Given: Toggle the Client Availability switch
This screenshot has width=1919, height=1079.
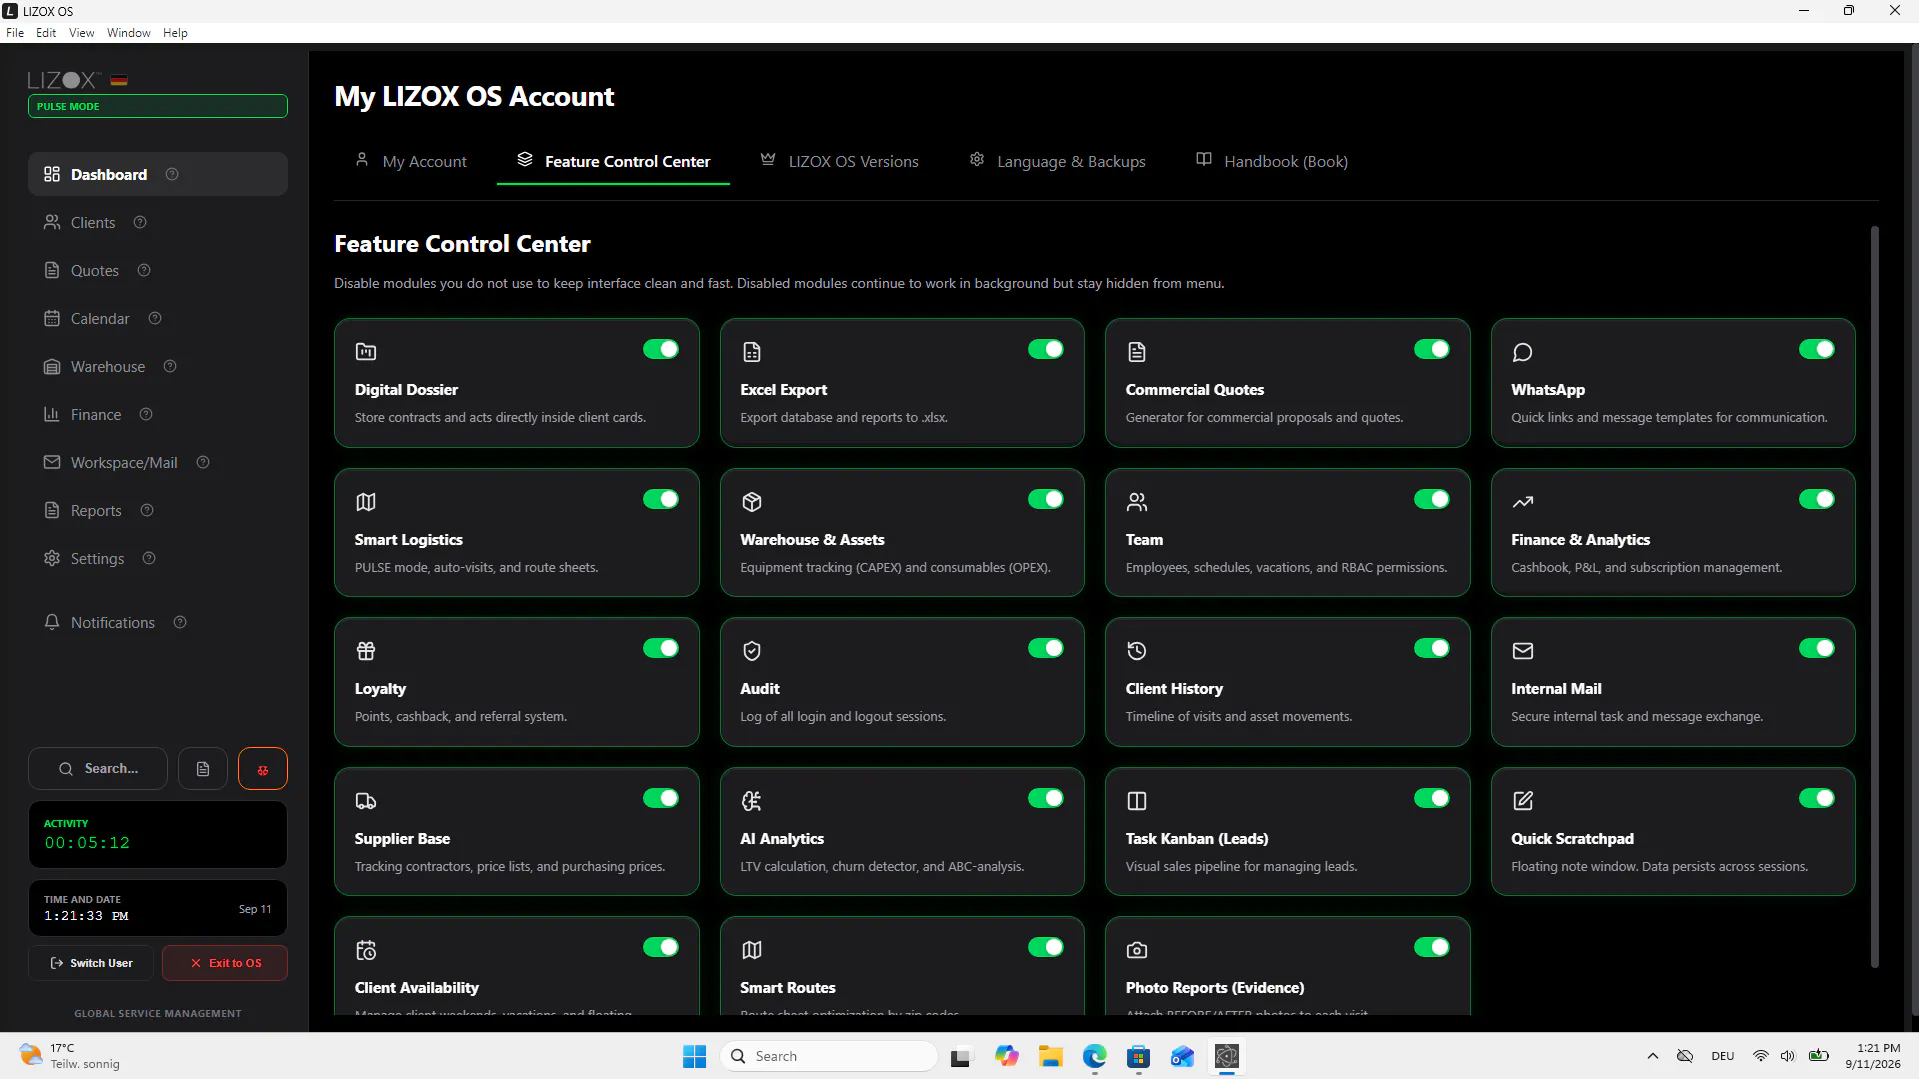Looking at the screenshot, I should coord(661,947).
